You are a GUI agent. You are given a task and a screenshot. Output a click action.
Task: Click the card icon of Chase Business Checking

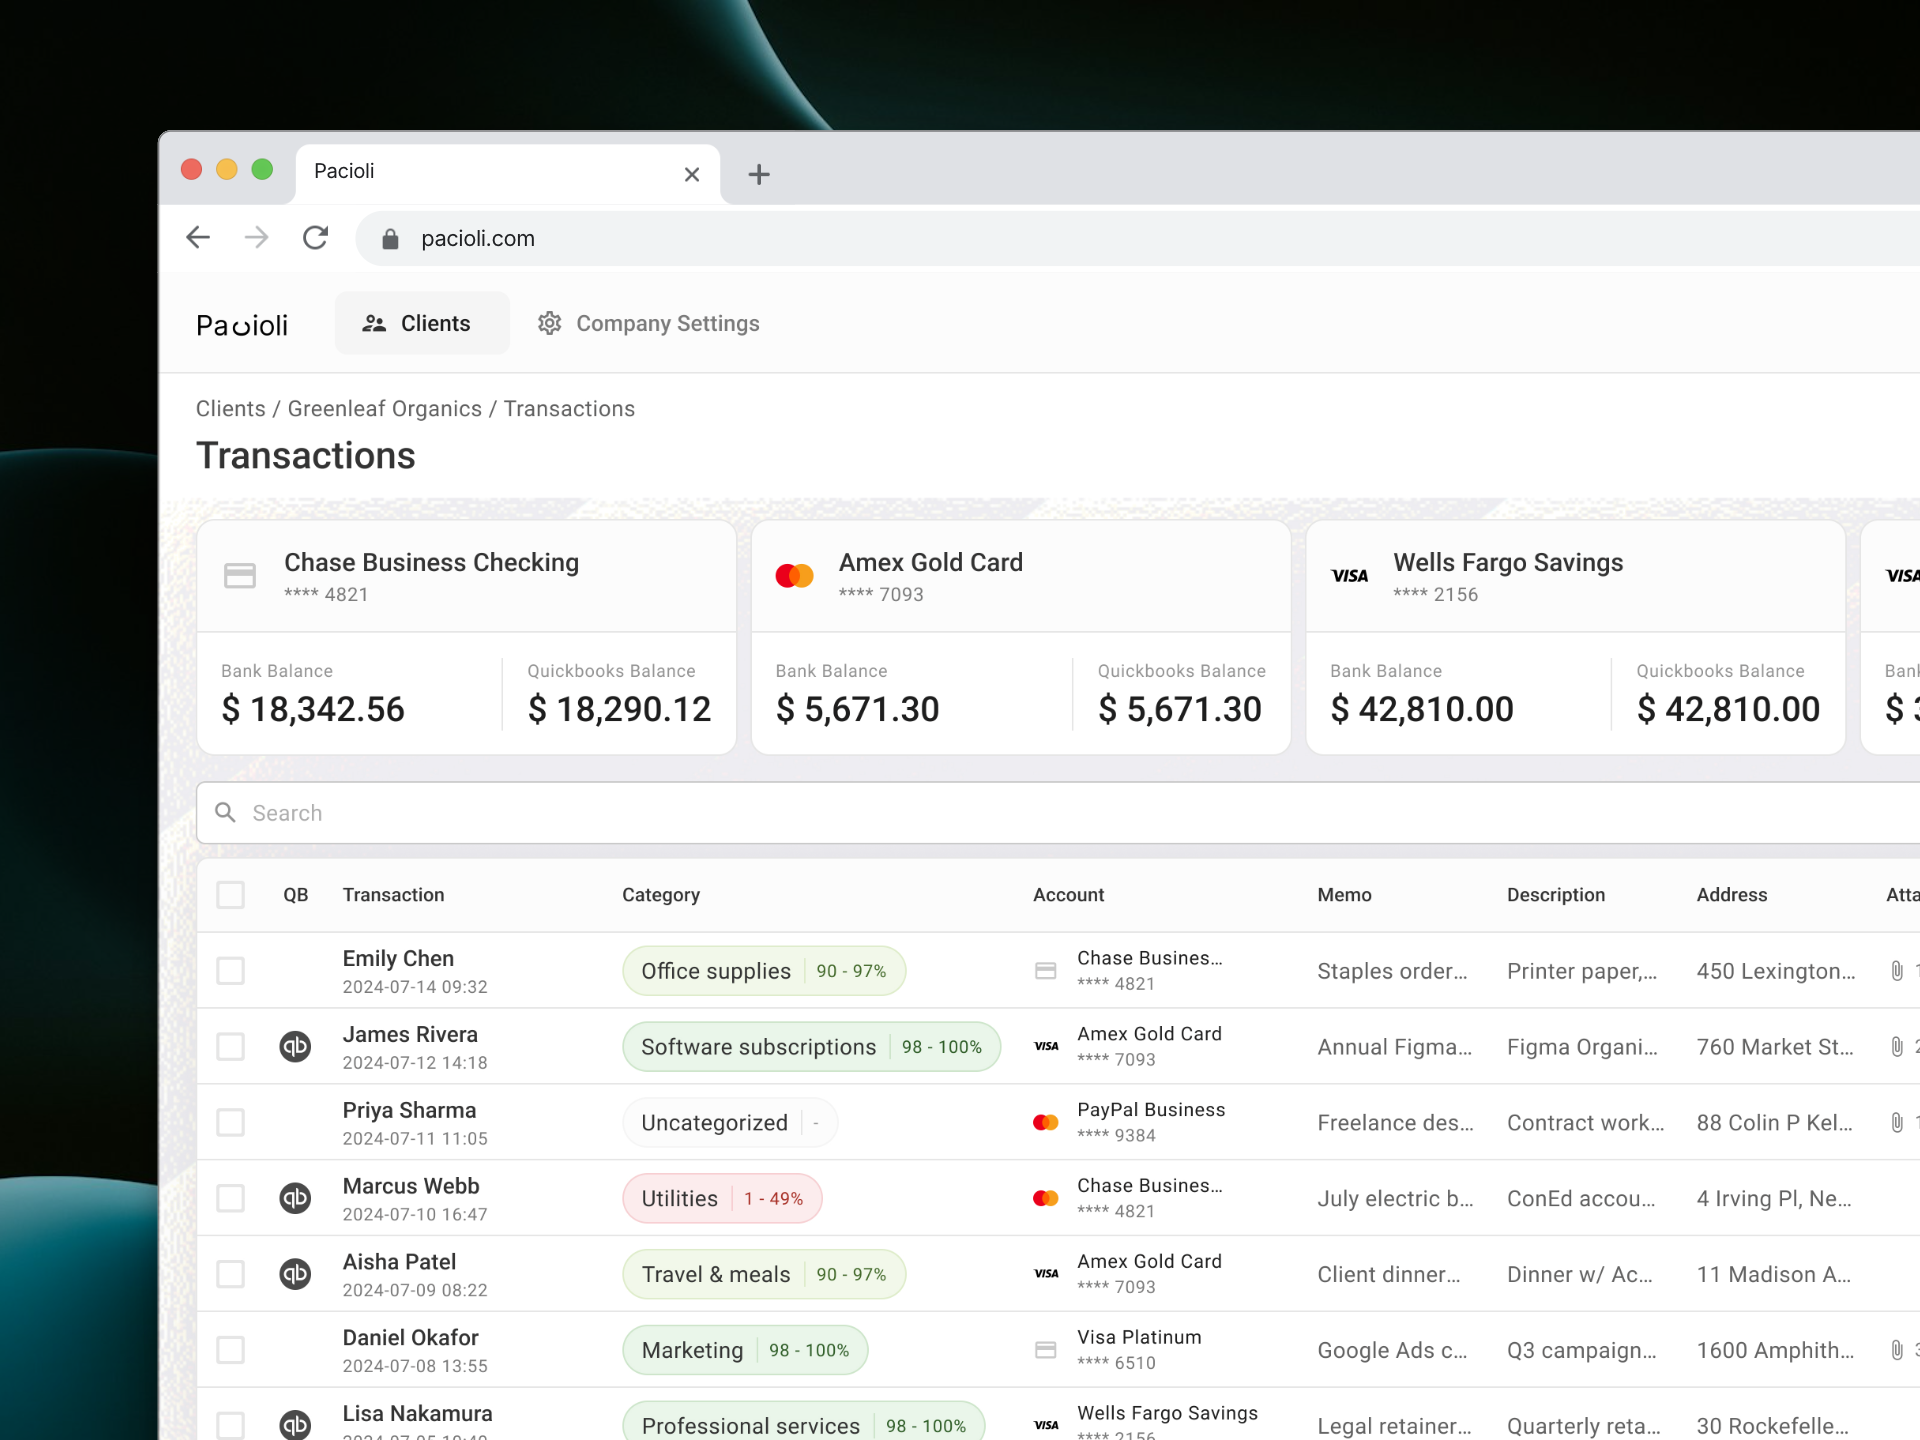(240, 576)
